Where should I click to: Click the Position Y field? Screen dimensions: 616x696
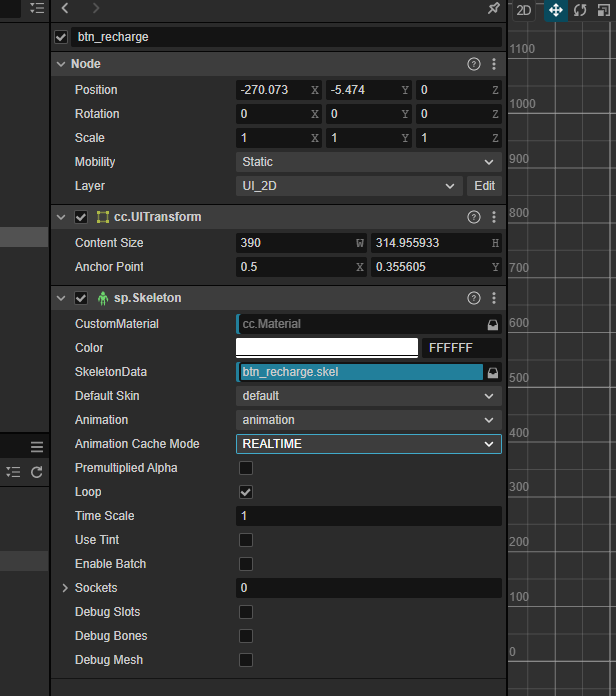click(369, 90)
